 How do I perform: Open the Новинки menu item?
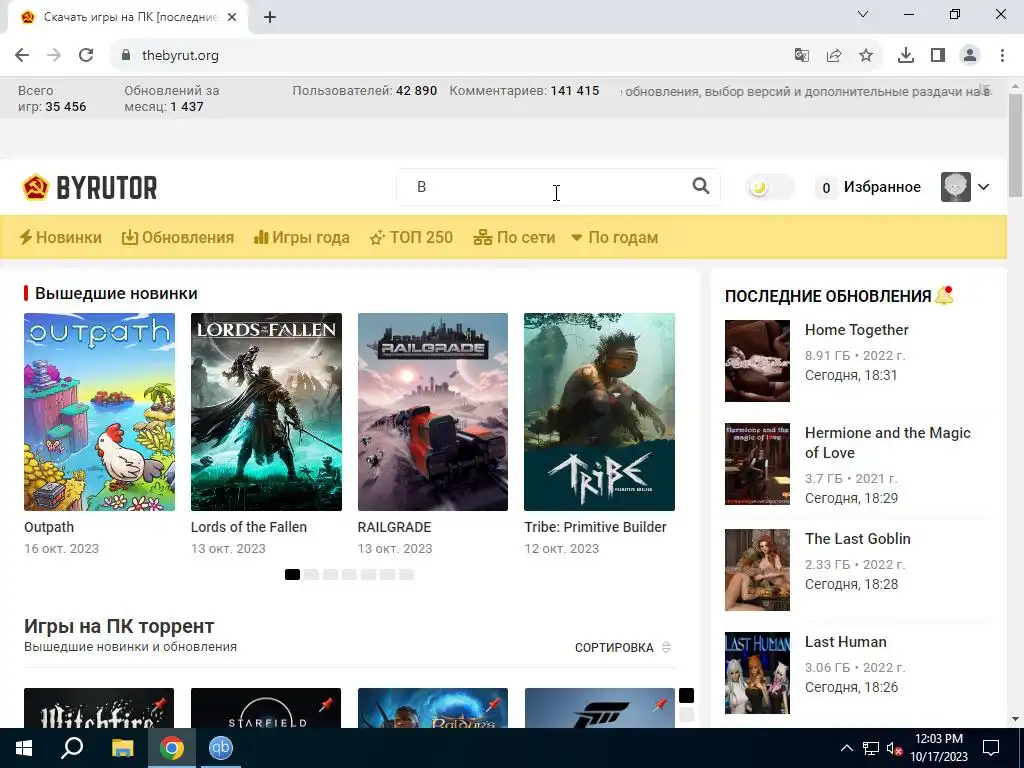(x=61, y=237)
